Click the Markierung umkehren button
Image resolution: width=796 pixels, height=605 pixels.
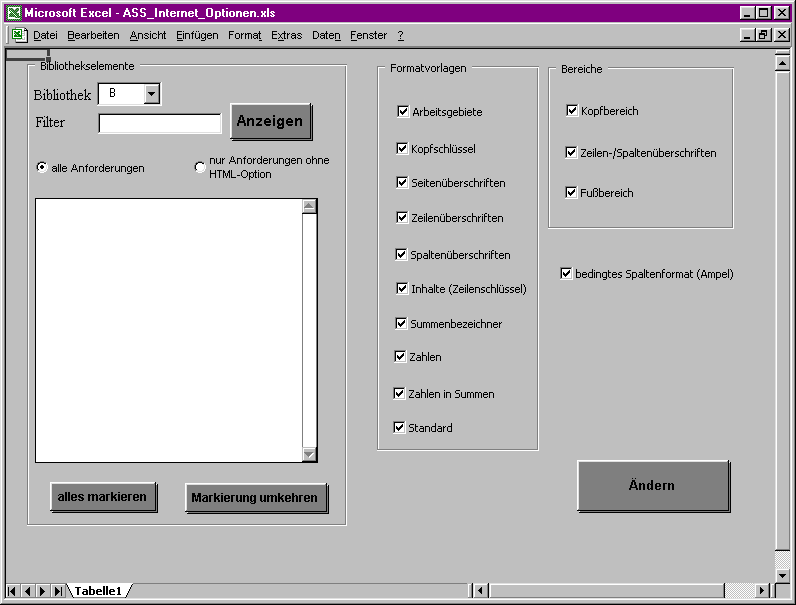coord(256,497)
